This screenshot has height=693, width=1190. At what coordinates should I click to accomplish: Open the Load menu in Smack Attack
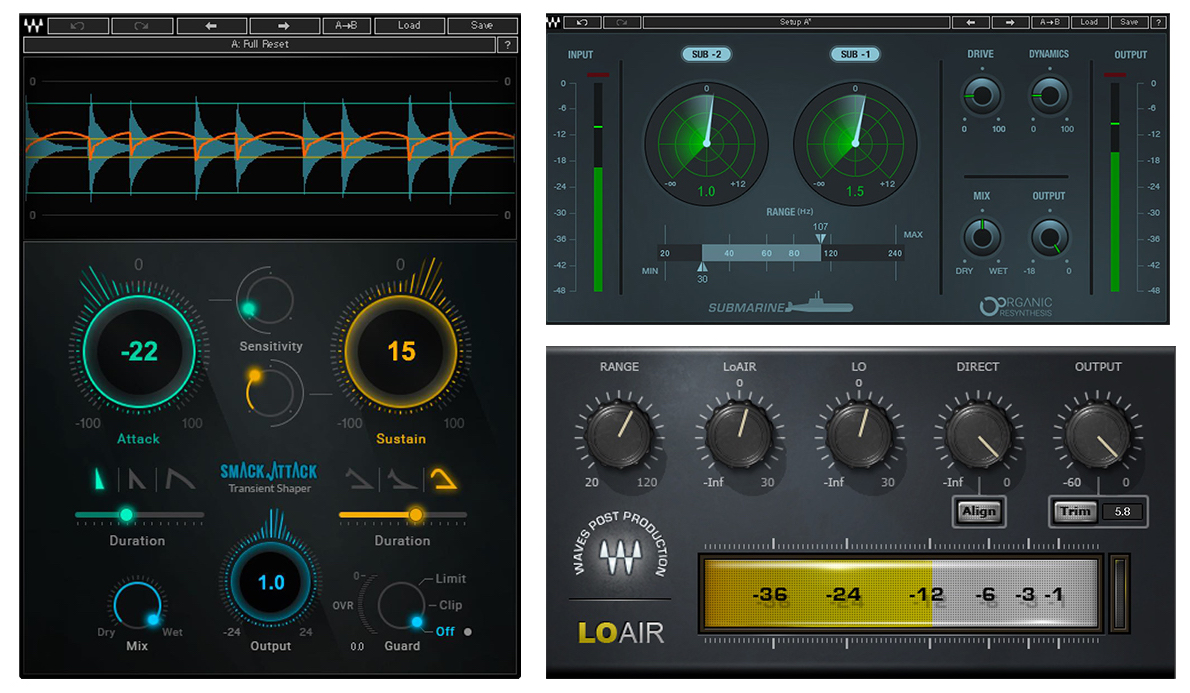[x=409, y=25]
